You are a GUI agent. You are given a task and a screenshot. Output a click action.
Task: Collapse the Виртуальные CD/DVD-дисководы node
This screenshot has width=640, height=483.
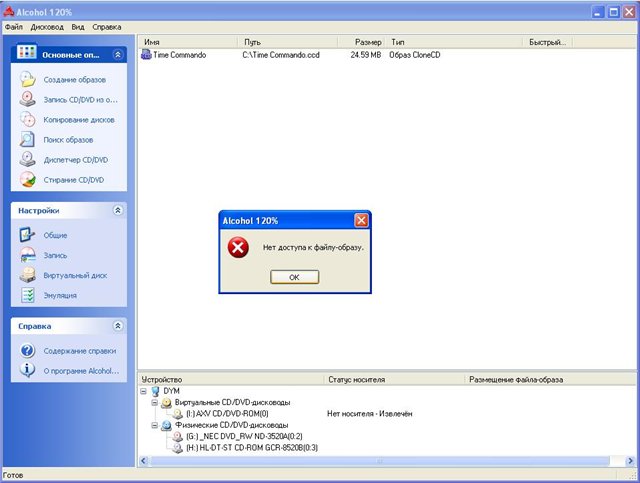point(154,403)
